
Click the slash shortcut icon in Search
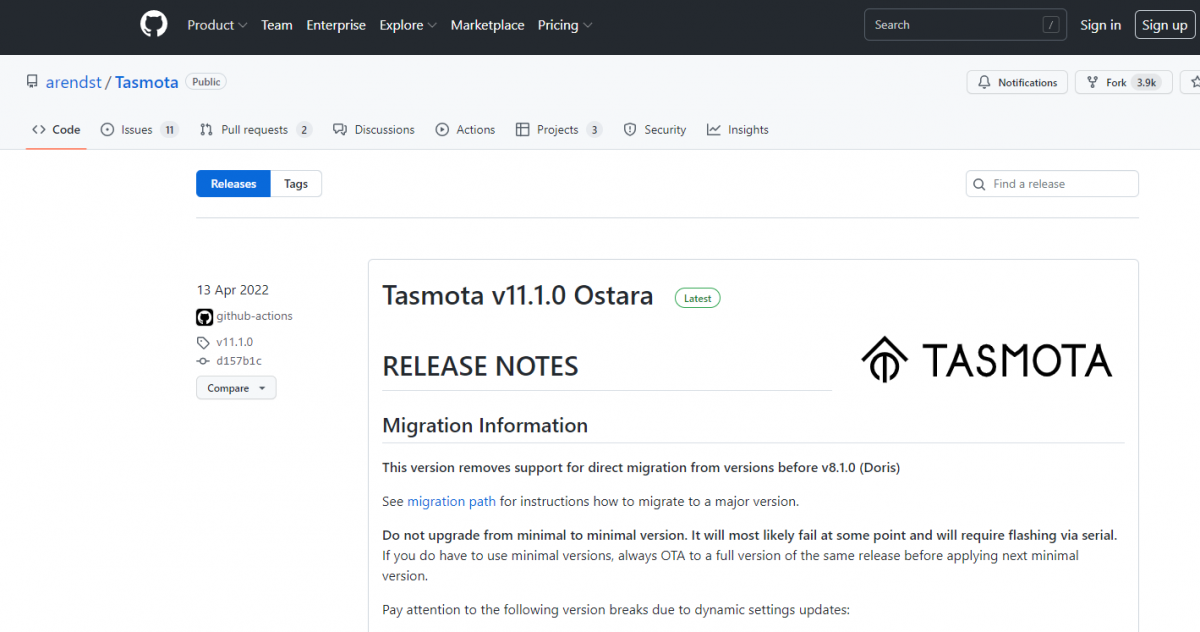pyautogui.click(x=1051, y=25)
